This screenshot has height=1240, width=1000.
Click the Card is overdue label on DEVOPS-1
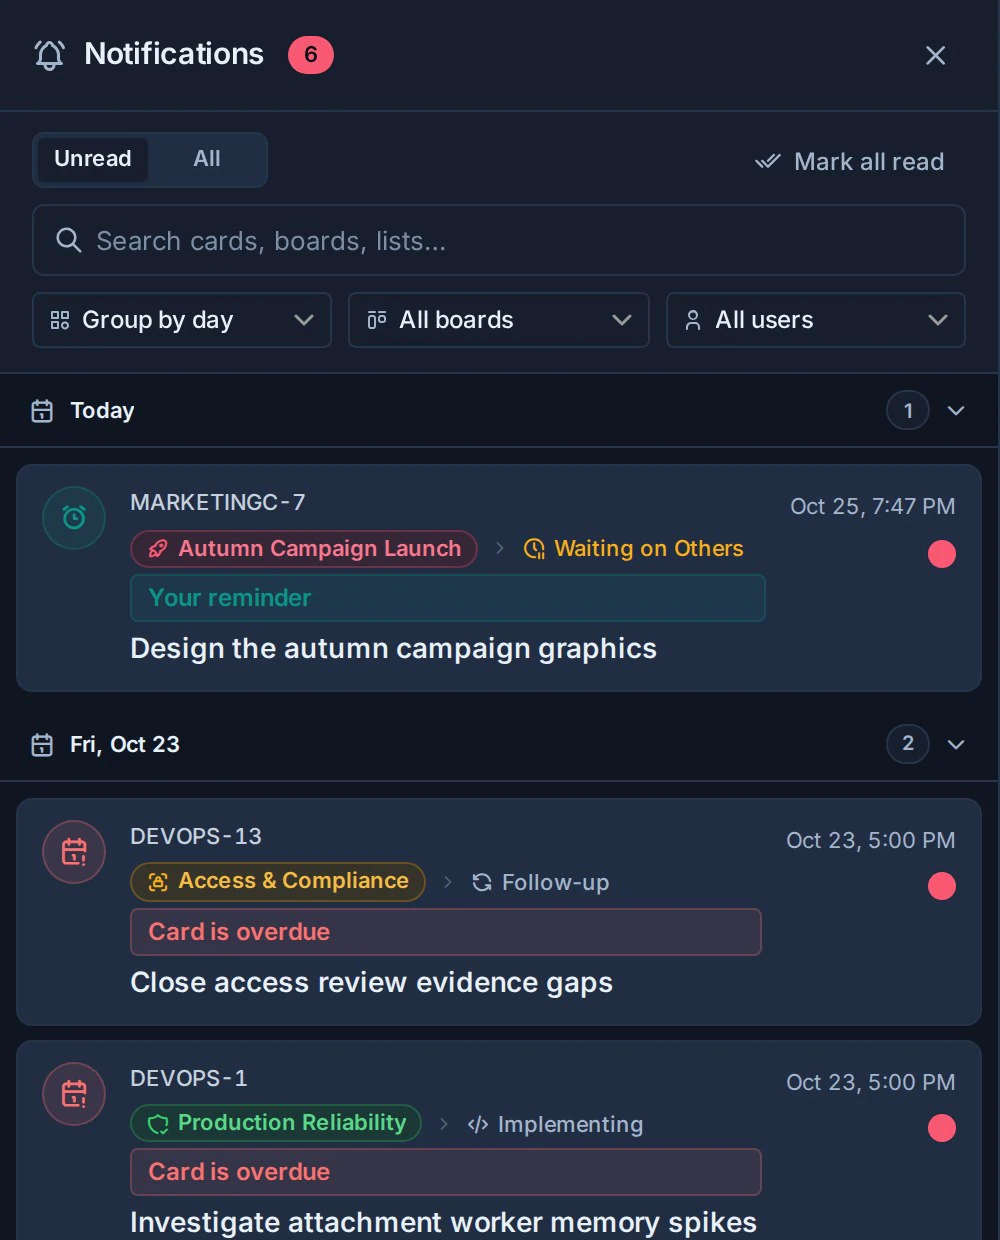click(446, 1172)
